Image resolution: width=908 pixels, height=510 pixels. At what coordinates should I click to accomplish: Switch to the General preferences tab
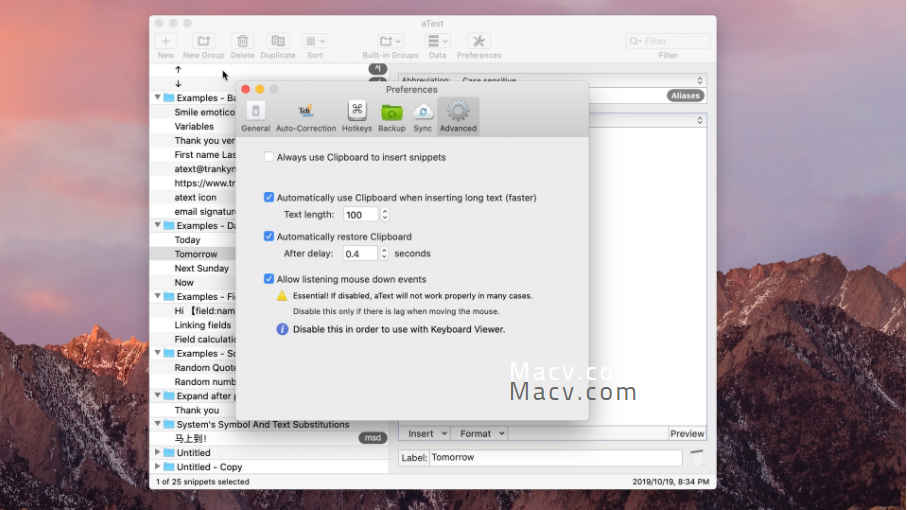255,116
